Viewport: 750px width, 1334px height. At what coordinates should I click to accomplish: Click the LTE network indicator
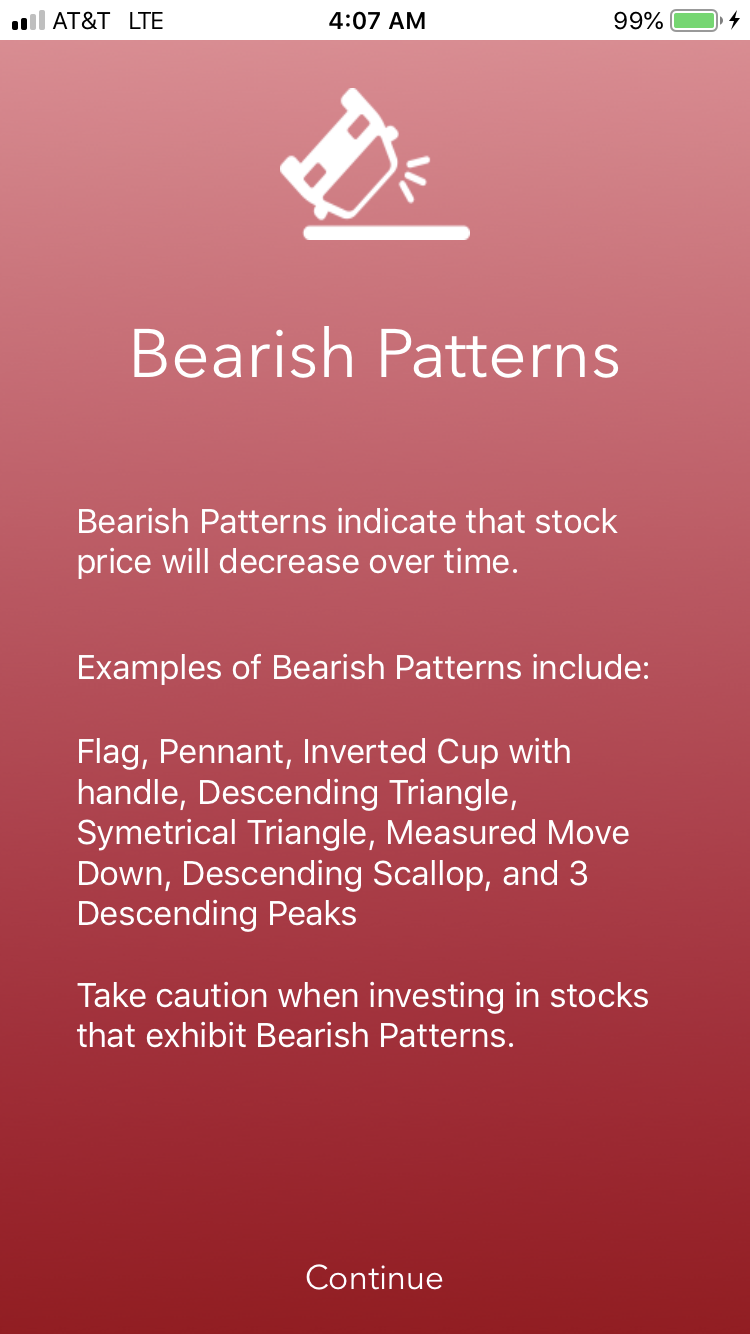coord(146,19)
